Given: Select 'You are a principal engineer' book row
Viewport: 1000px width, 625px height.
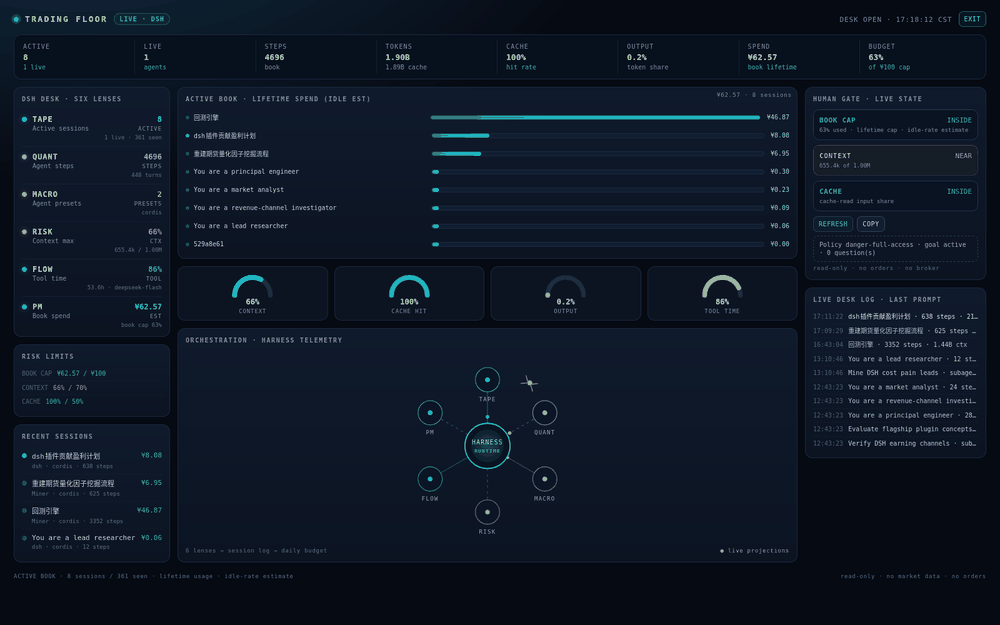Looking at the screenshot, I should (x=487, y=172).
